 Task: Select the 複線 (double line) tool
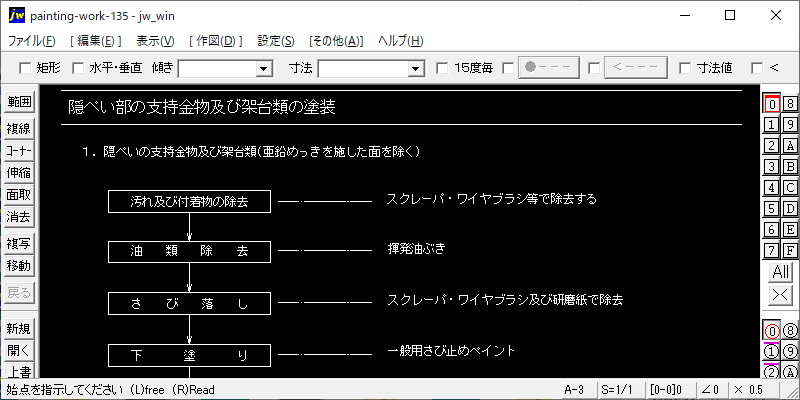point(19,129)
